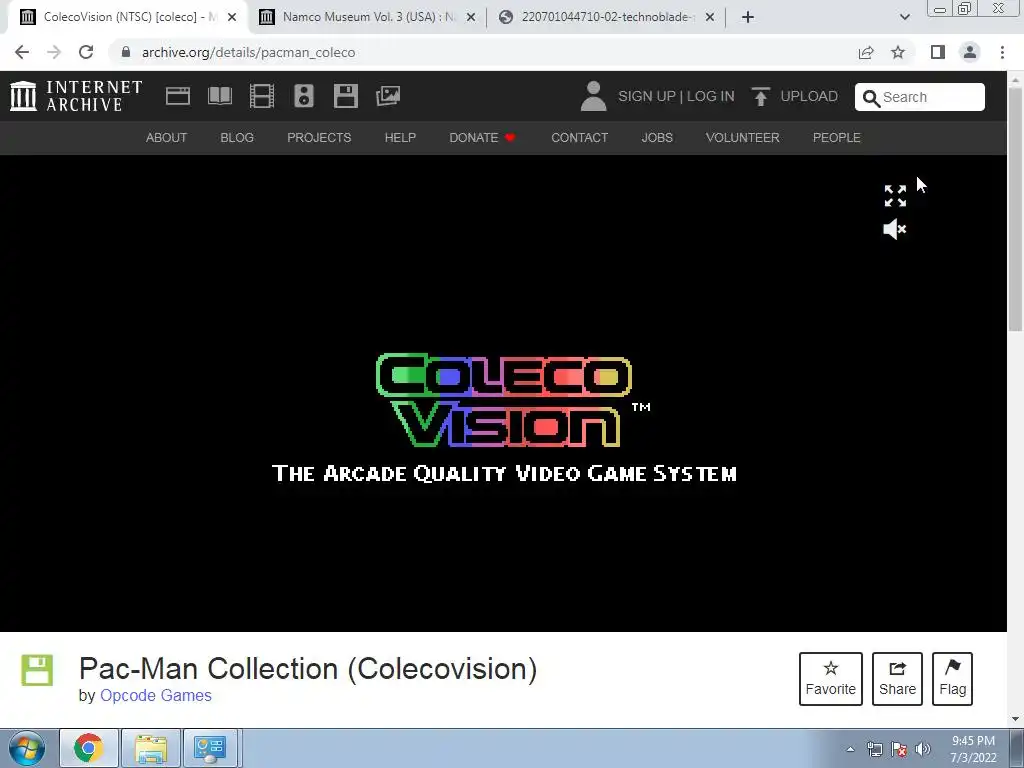Open the Windows Start menu
The width and height of the screenshot is (1024, 768).
coord(27,748)
